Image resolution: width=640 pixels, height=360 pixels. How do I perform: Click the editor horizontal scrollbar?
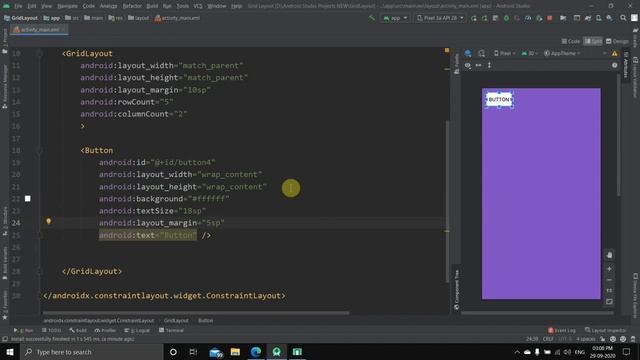click(x=196, y=313)
